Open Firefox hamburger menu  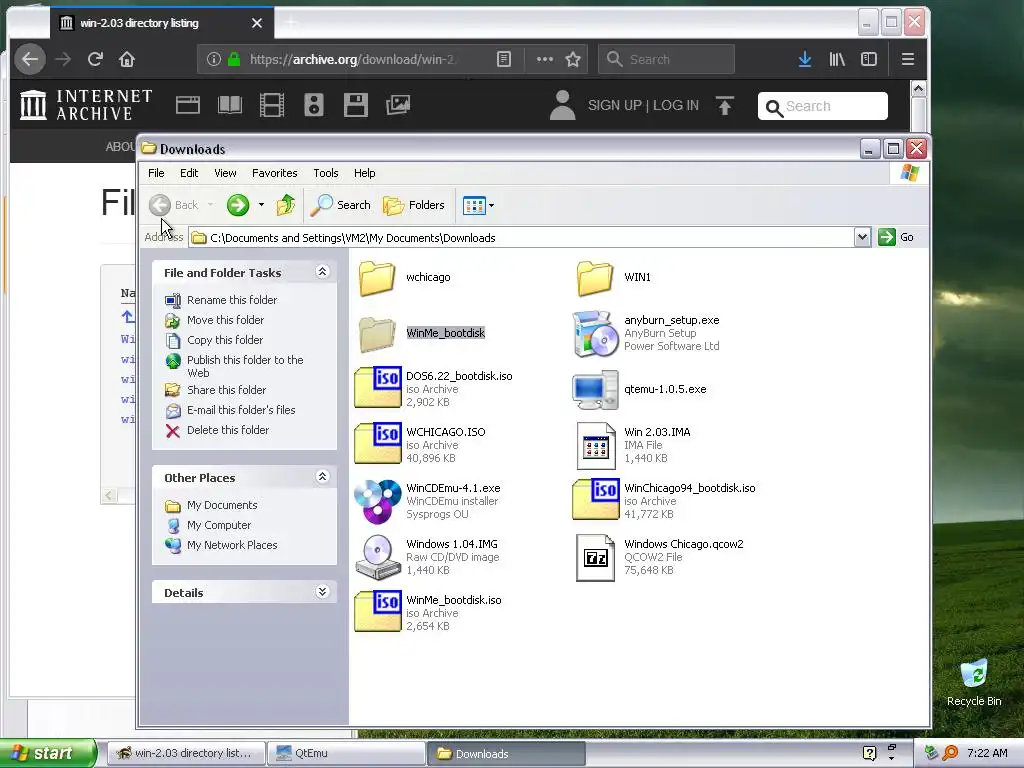pyautogui.click(x=907, y=59)
